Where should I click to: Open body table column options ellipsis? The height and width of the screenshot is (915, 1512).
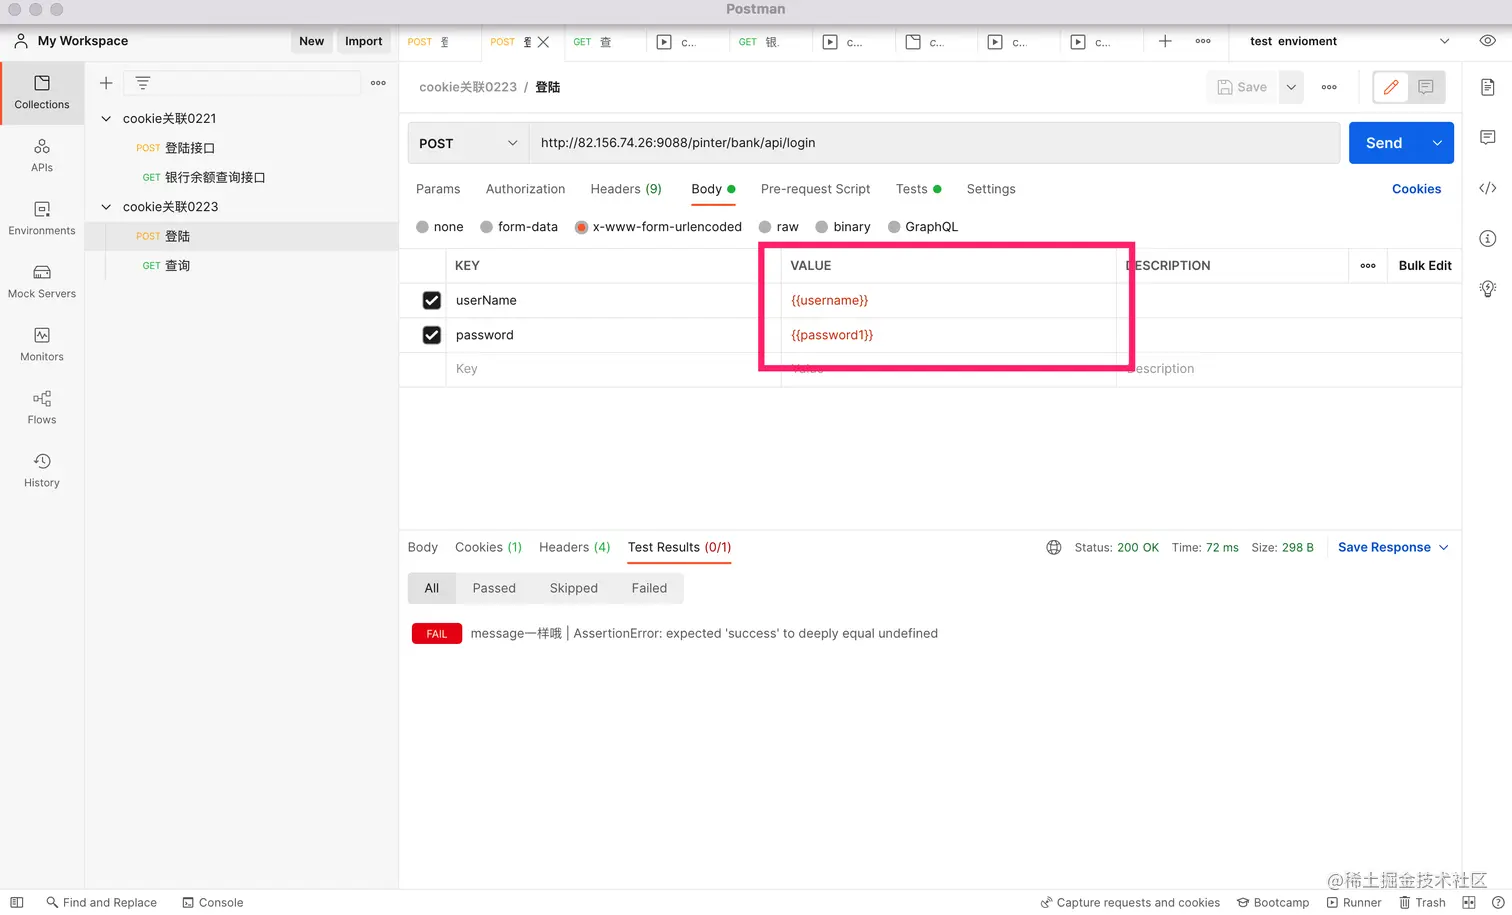pyautogui.click(x=1368, y=265)
